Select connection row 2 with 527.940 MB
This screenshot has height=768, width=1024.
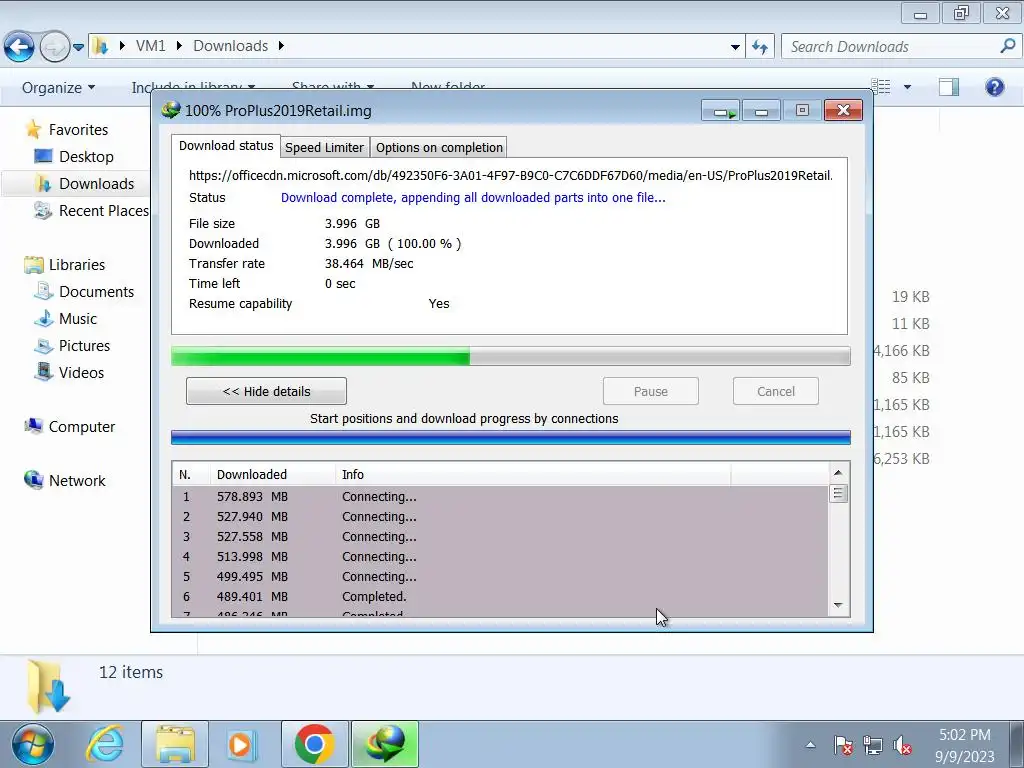(x=501, y=517)
